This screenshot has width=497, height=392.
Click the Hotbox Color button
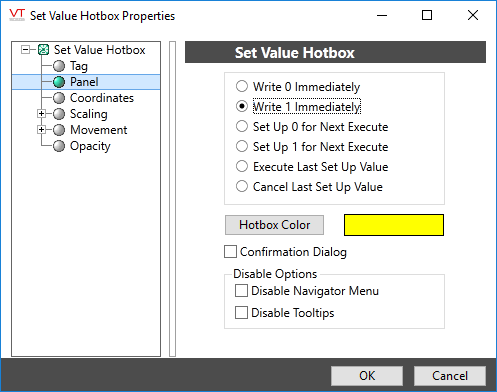[x=274, y=225]
